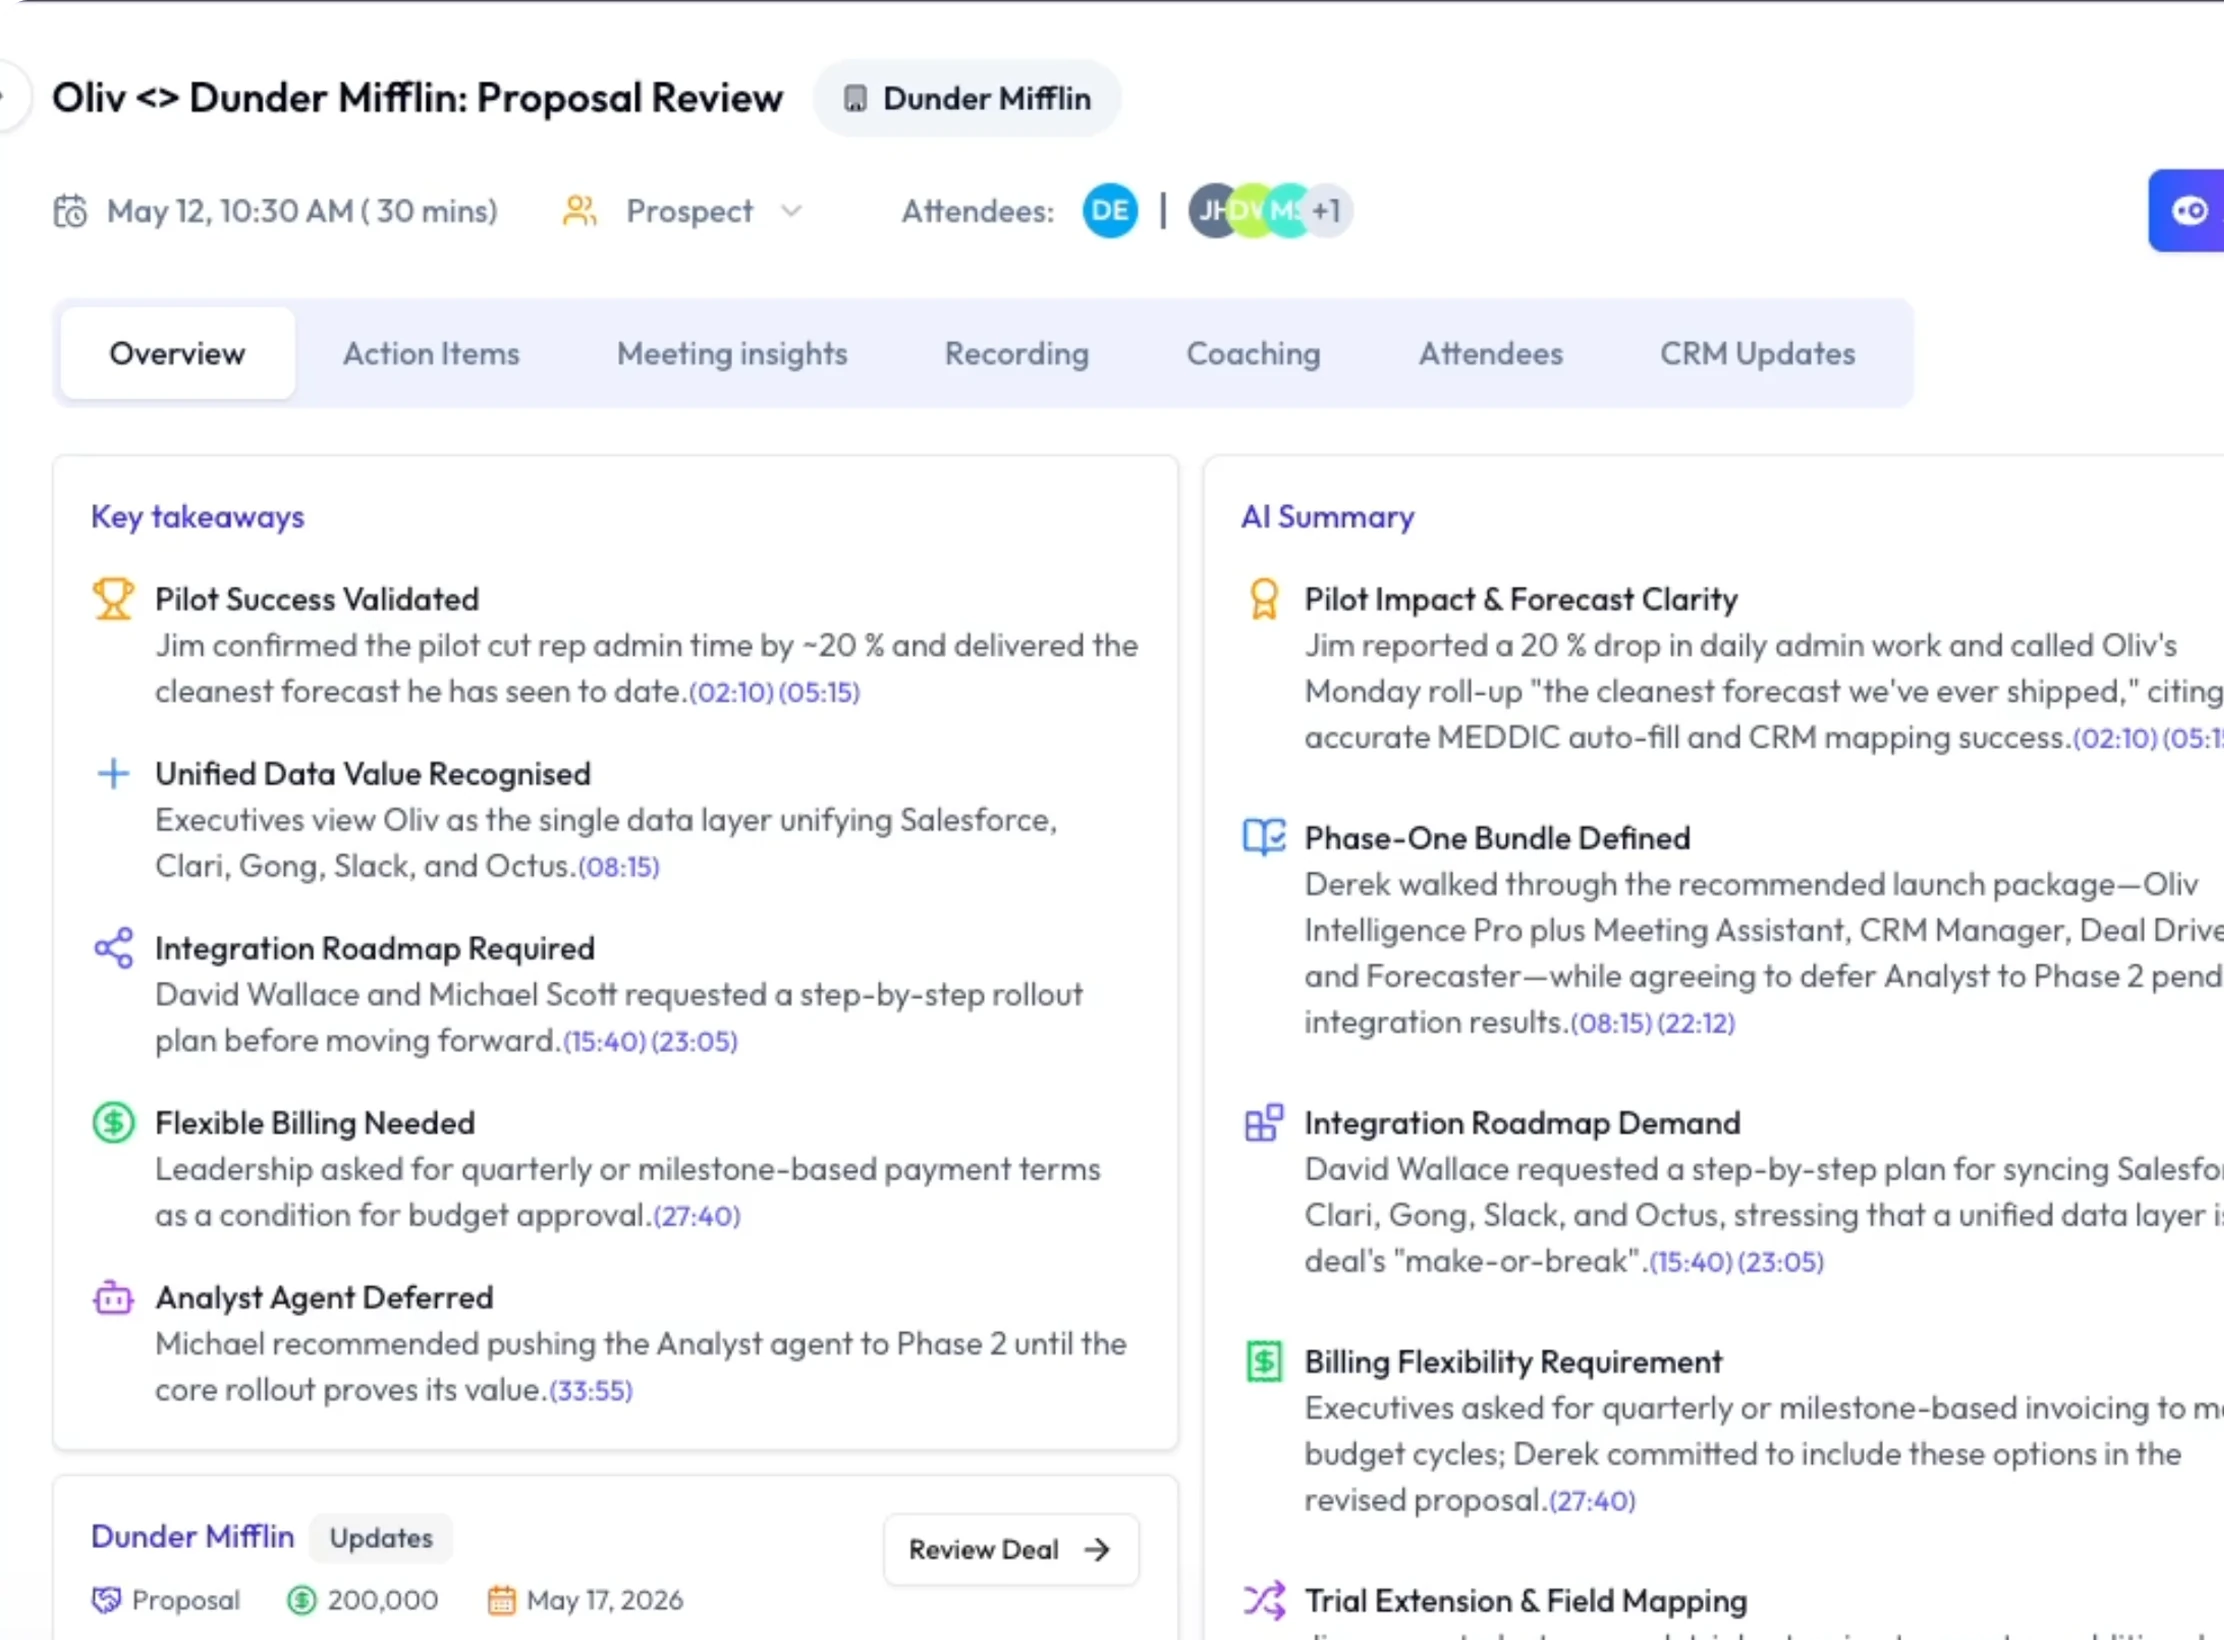The width and height of the screenshot is (2224, 1640).
Task: Click the Key takeaways heading
Action: [x=197, y=517]
